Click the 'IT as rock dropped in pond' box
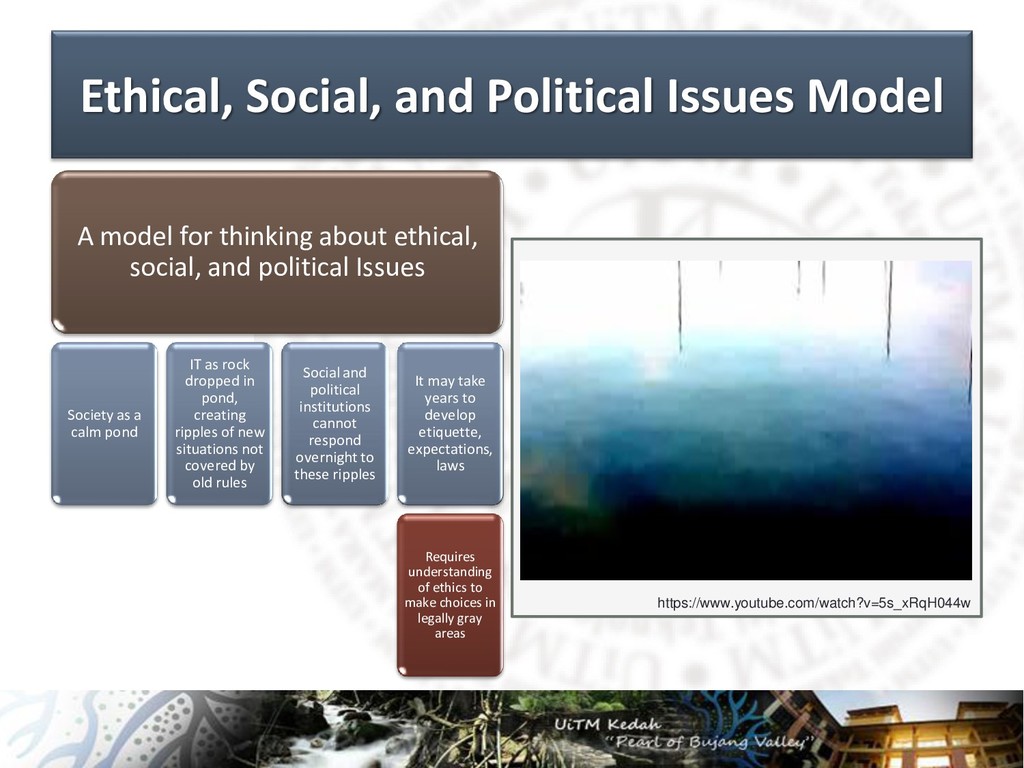Screen dimensions: 1024x768 (219, 424)
